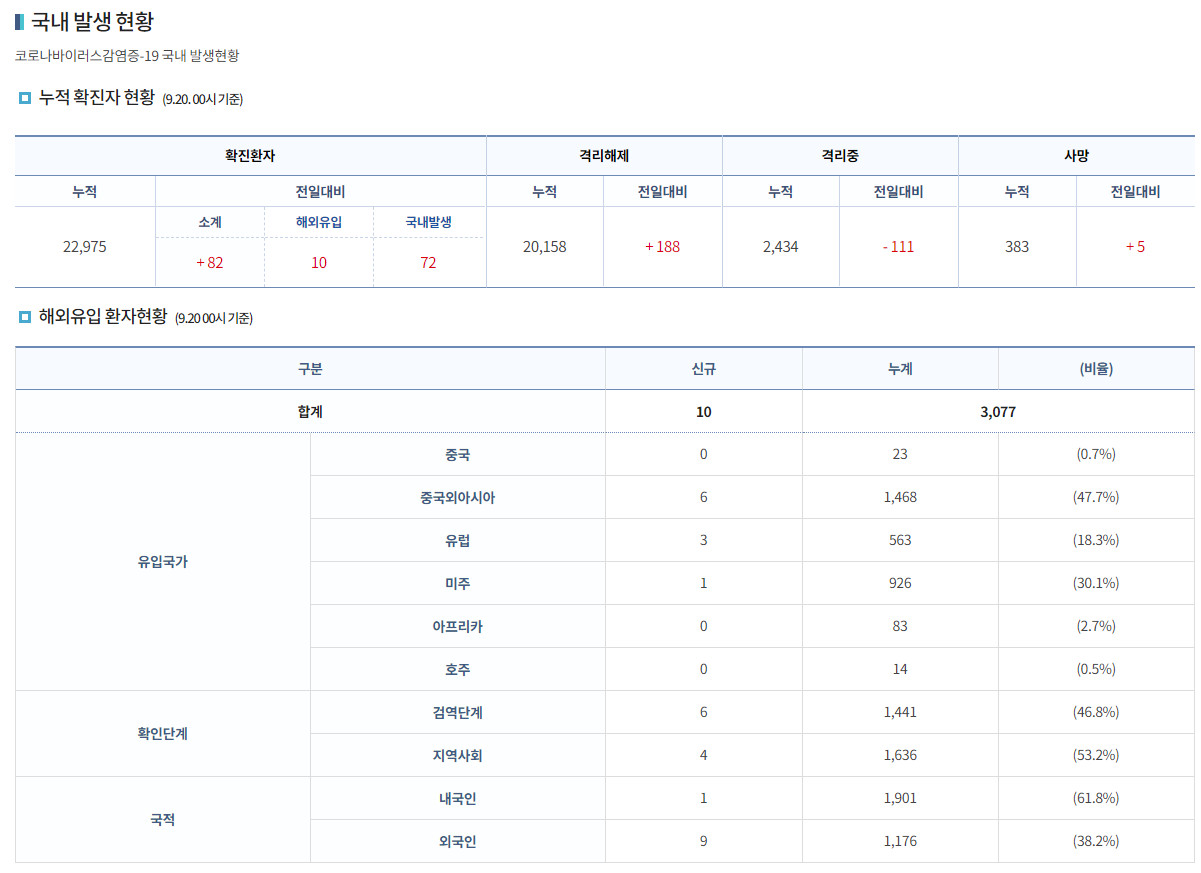The width and height of the screenshot is (1201, 873).
Task: Click the 미주 row label
Action: (458, 583)
